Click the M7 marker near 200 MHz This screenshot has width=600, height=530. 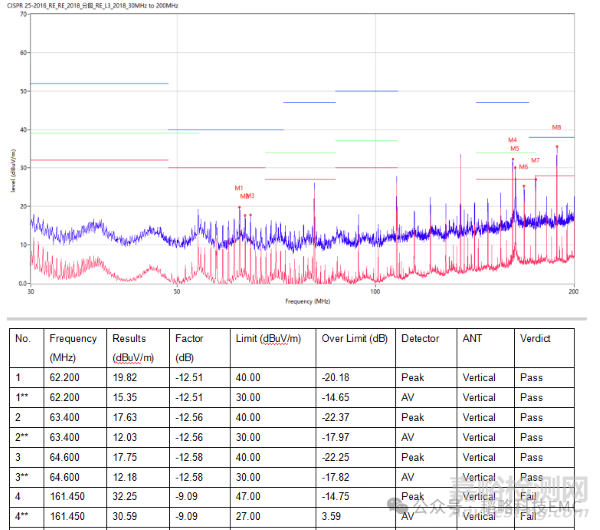[535, 160]
